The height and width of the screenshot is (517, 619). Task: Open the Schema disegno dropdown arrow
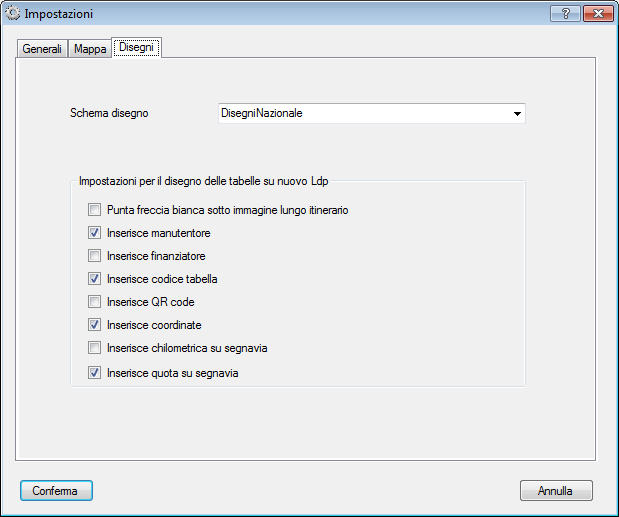pyautogui.click(x=517, y=114)
